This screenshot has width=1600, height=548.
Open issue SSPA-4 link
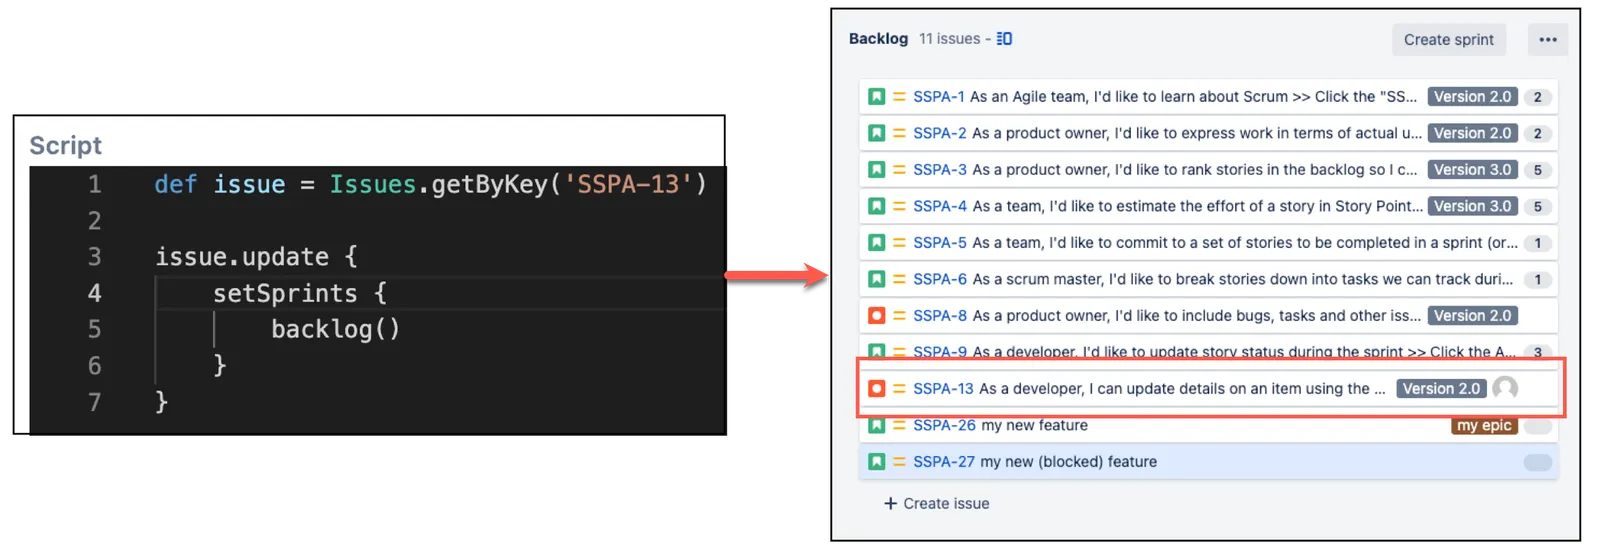(x=939, y=206)
